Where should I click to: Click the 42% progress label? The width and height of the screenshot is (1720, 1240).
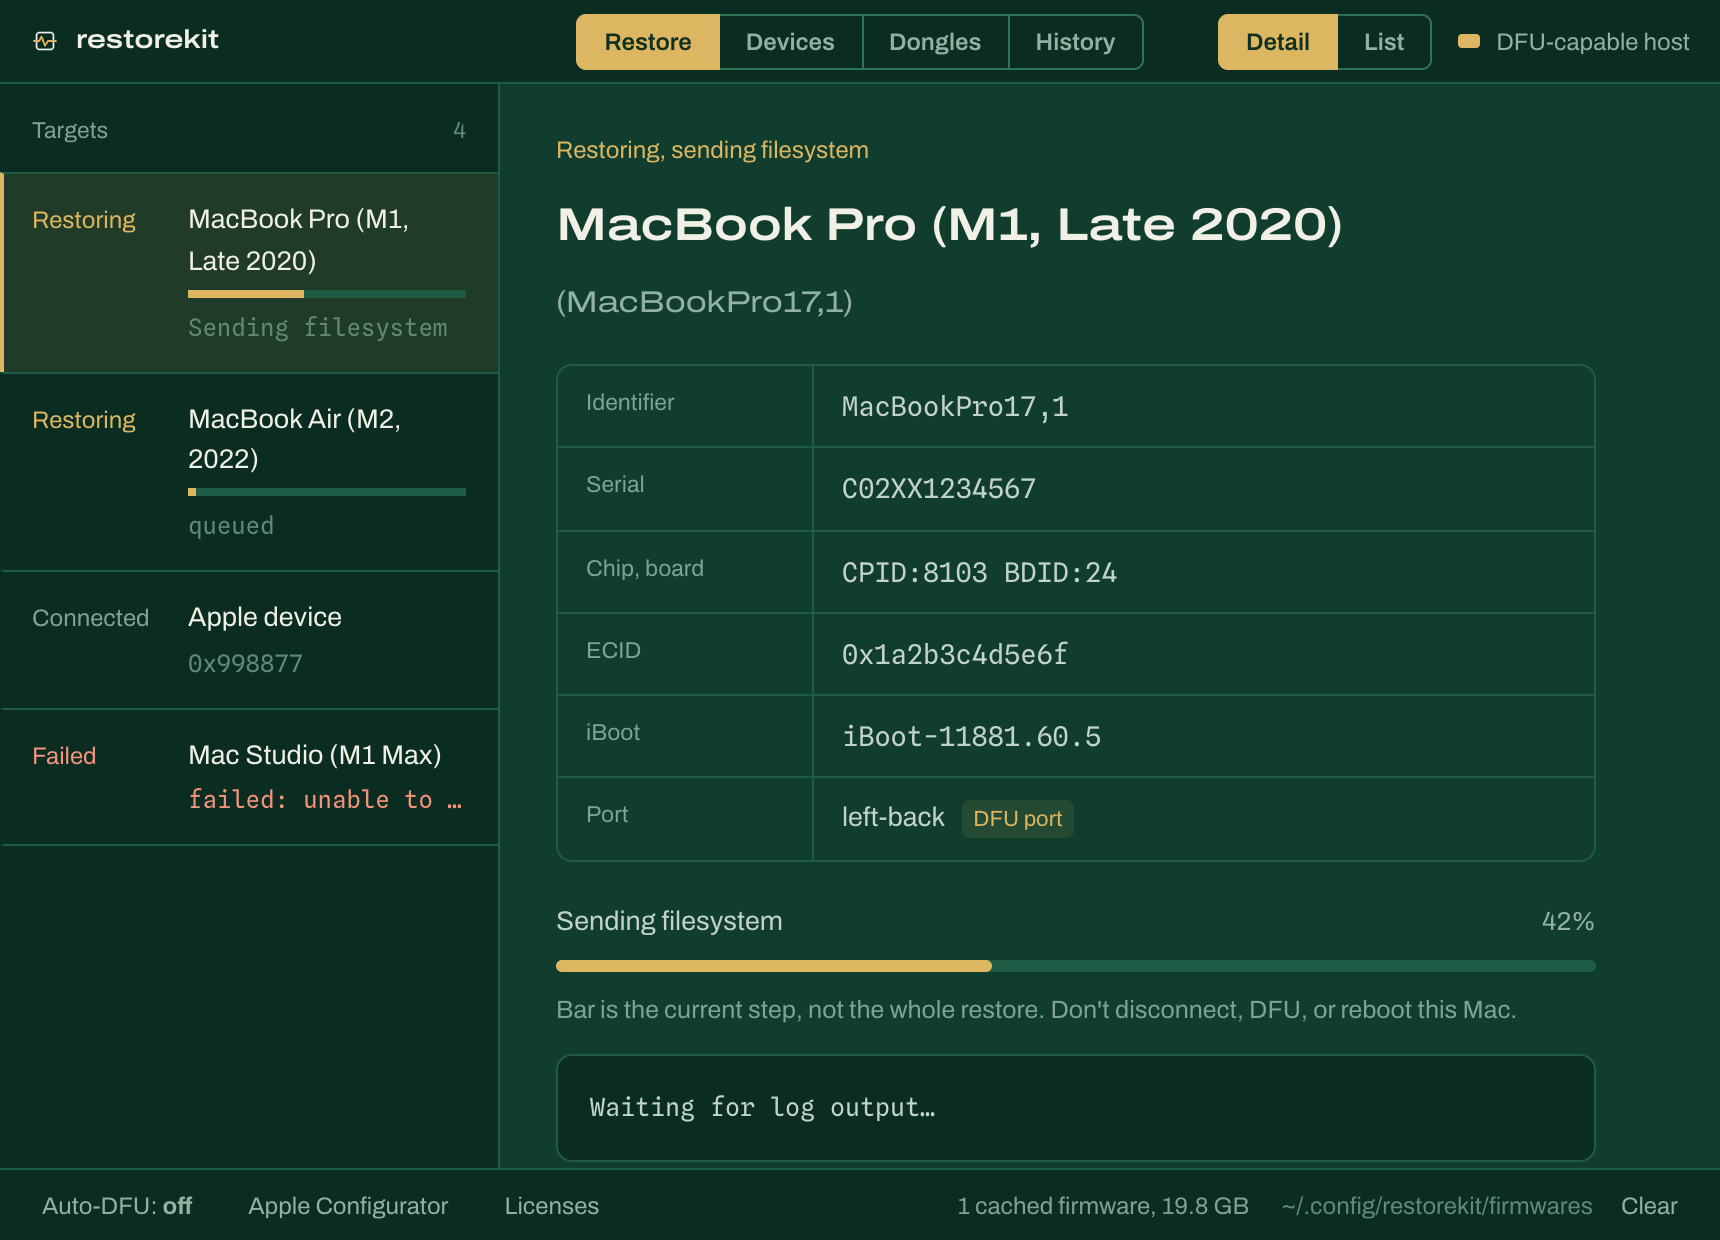pyautogui.click(x=1568, y=921)
